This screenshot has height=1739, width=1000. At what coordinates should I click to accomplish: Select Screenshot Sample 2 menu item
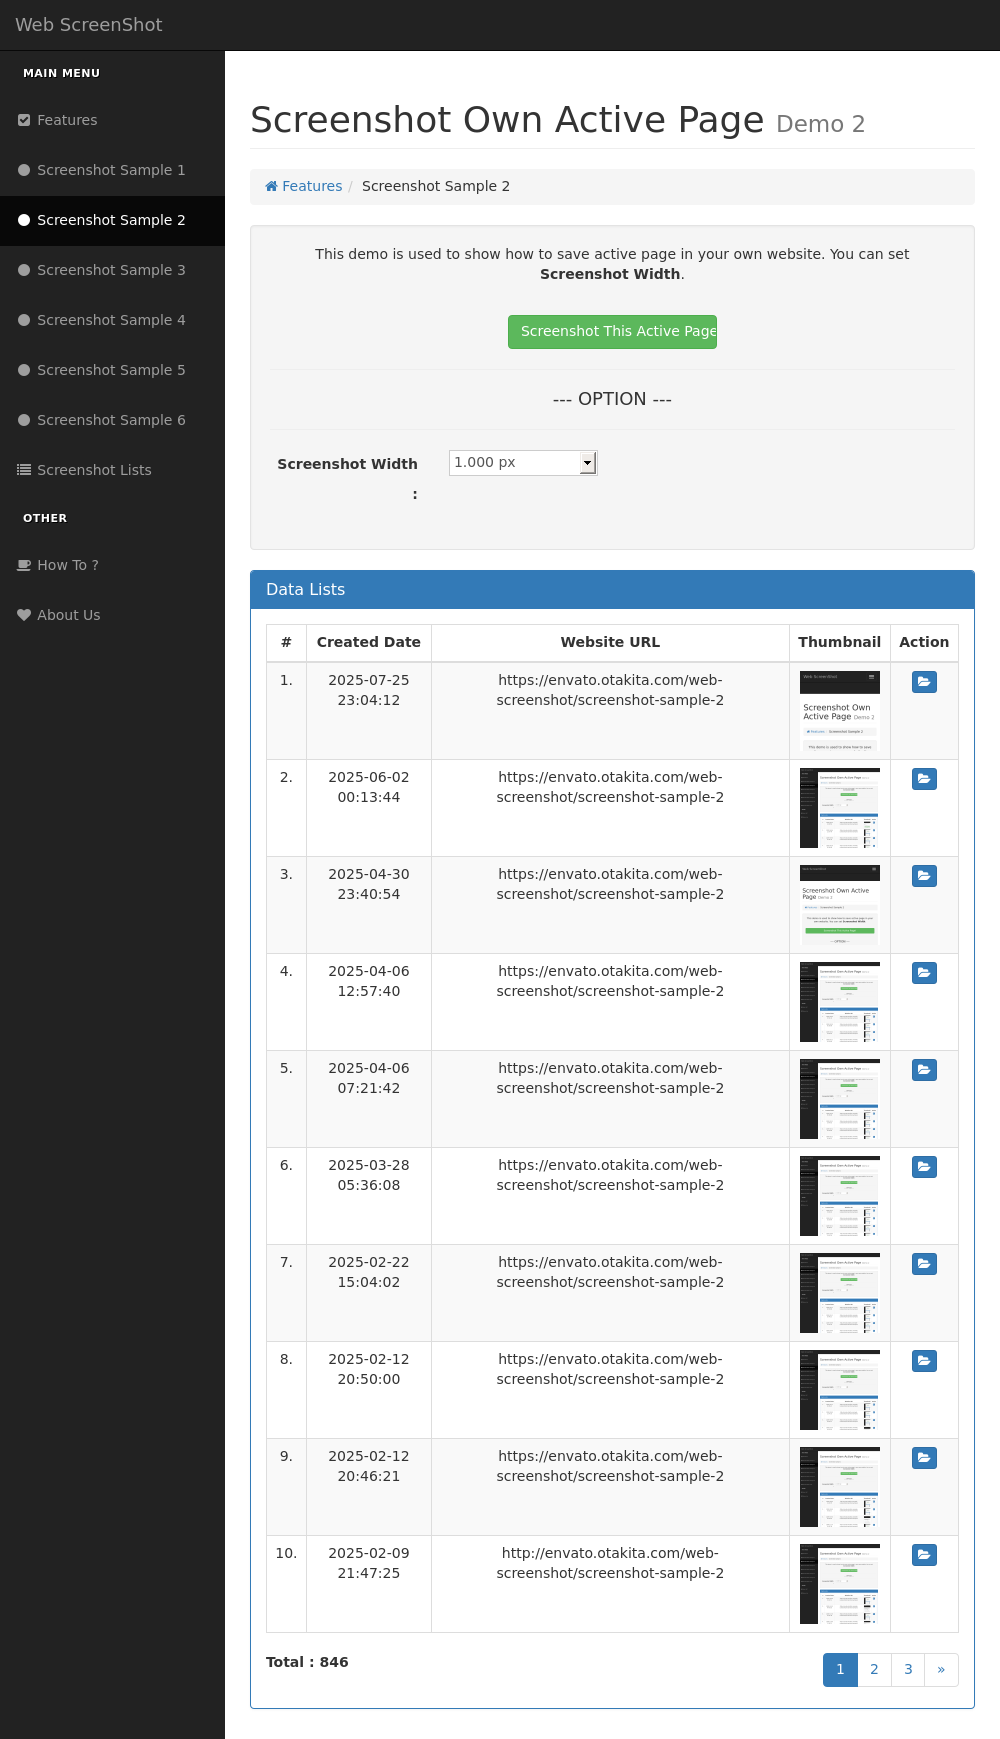[x=112, y=220]
